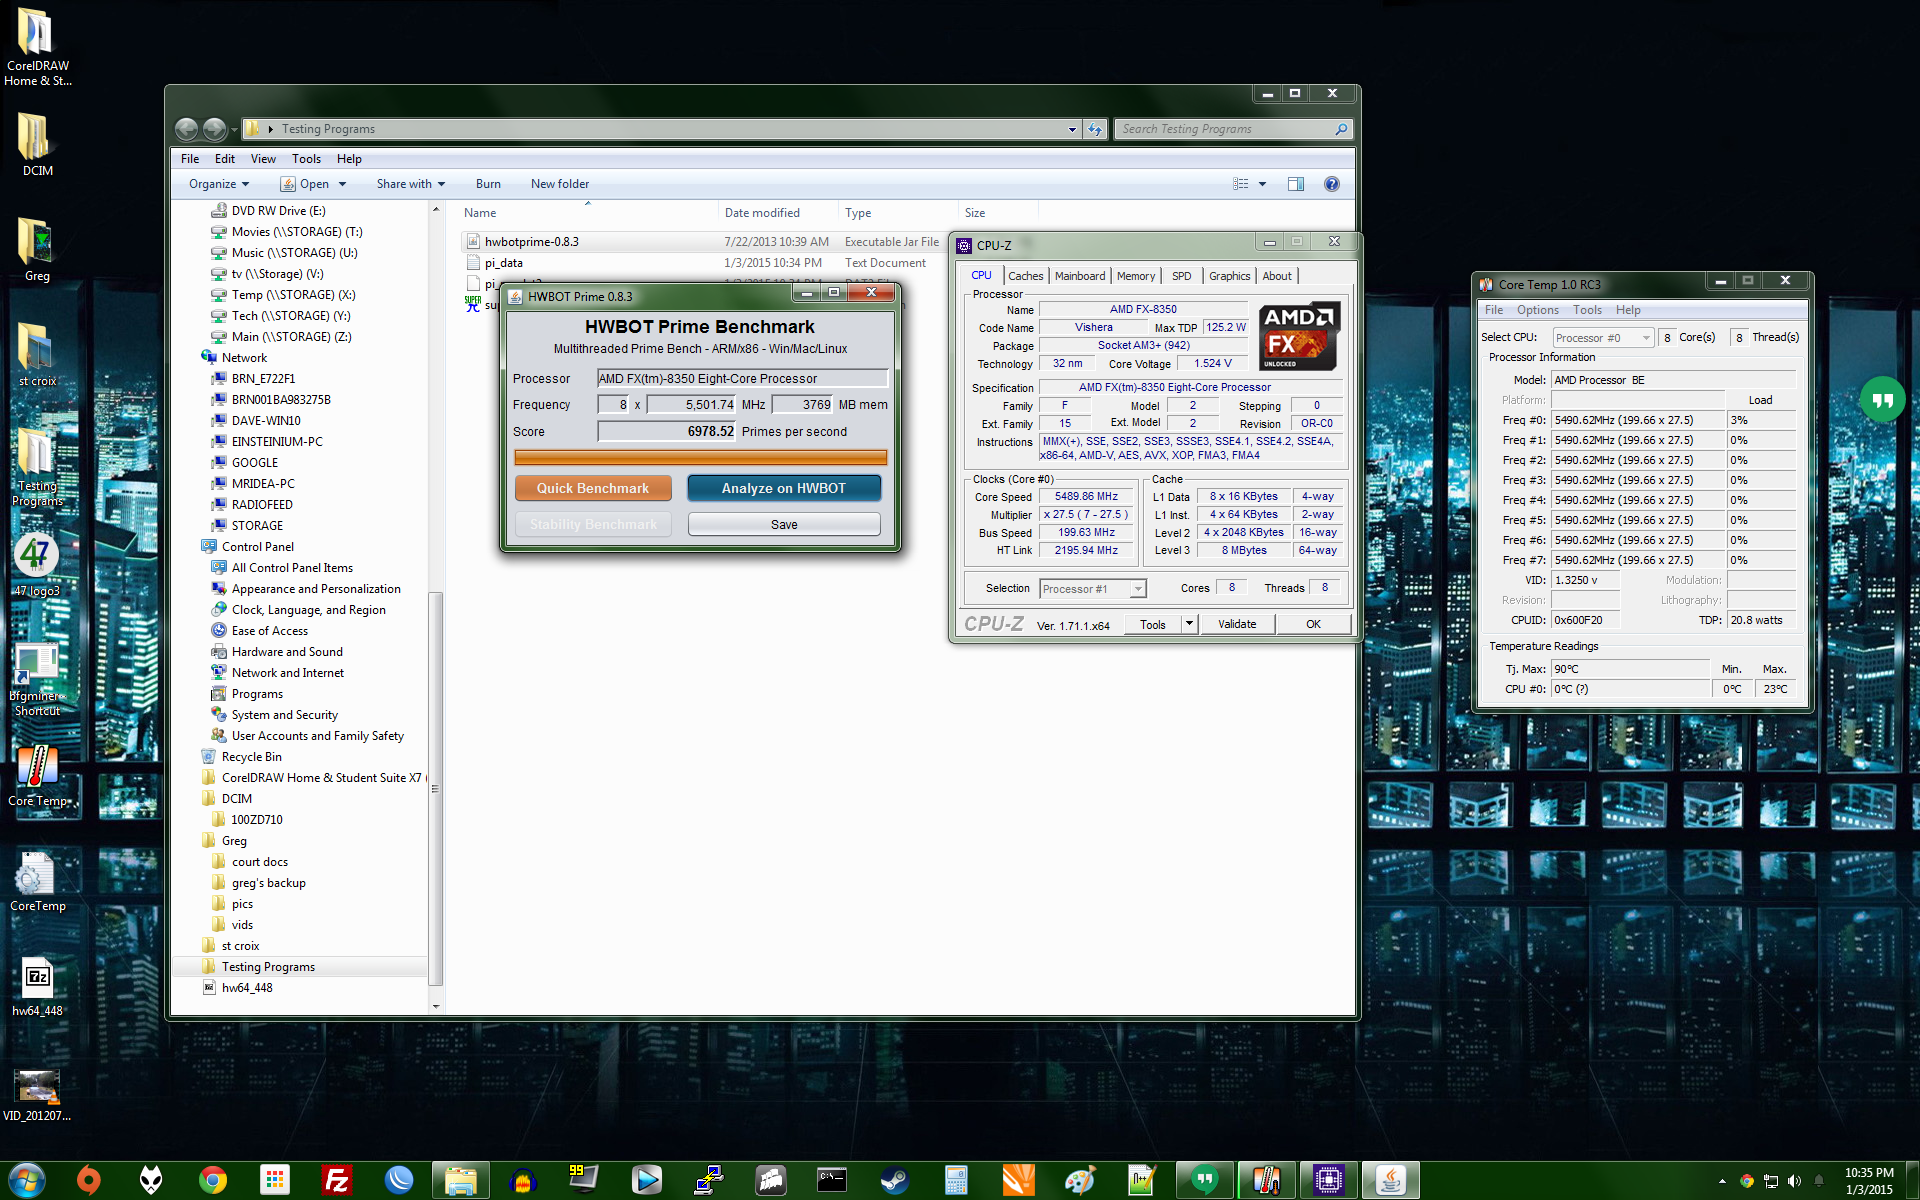Open Core Temp Options menu
The width and height of the screenshot is (1920, 1200).
pos(1537,310)
